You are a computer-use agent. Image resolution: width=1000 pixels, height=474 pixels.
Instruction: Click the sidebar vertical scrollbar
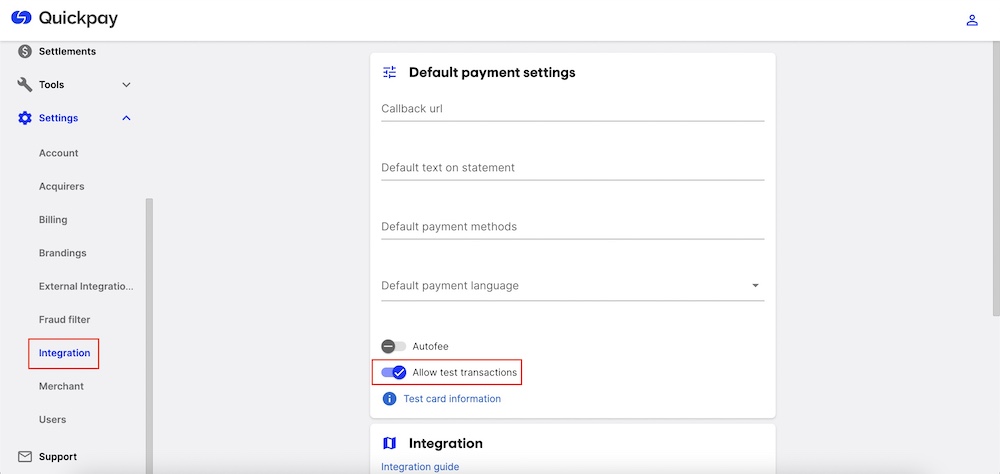tap(150, 330)
